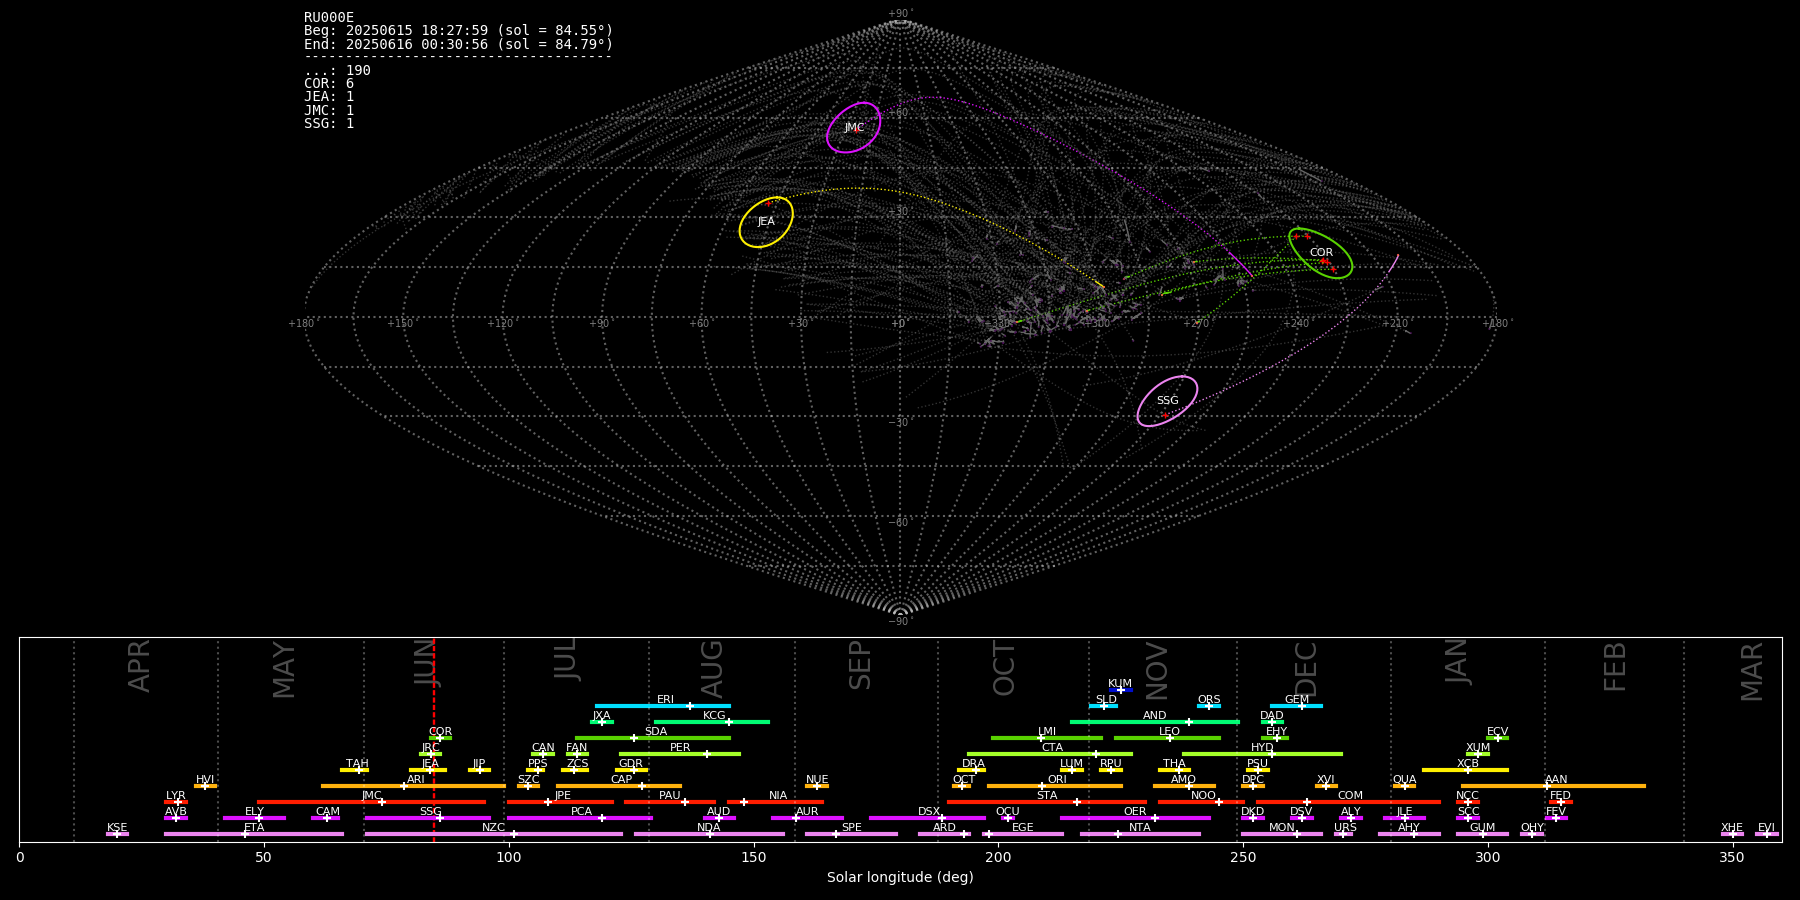Click the FEB month label
The width and height of the screenshot is (1800, 900).
tap(1615, 667)
